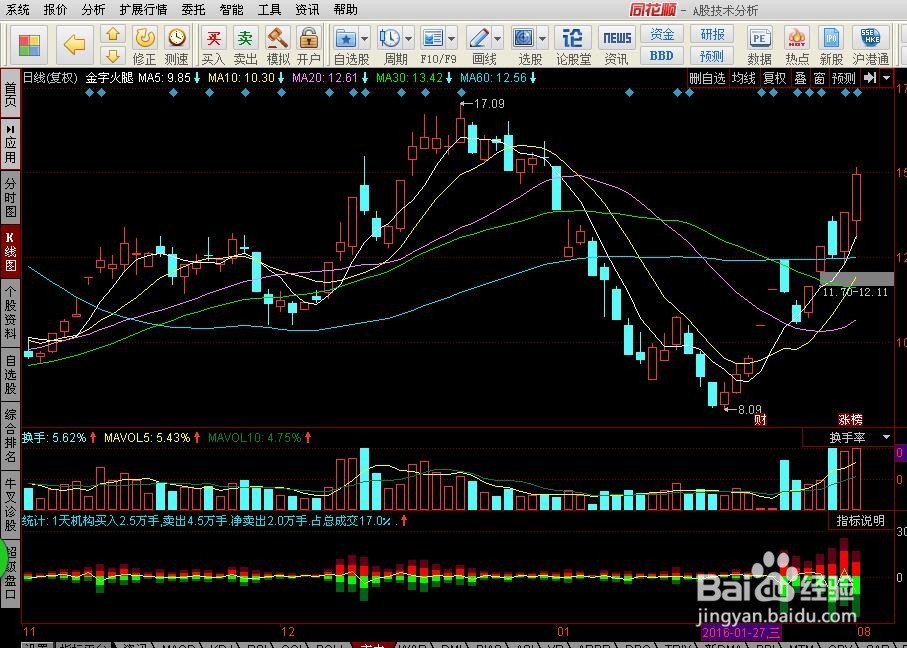Run the 测速 speed test

(176, 45)
